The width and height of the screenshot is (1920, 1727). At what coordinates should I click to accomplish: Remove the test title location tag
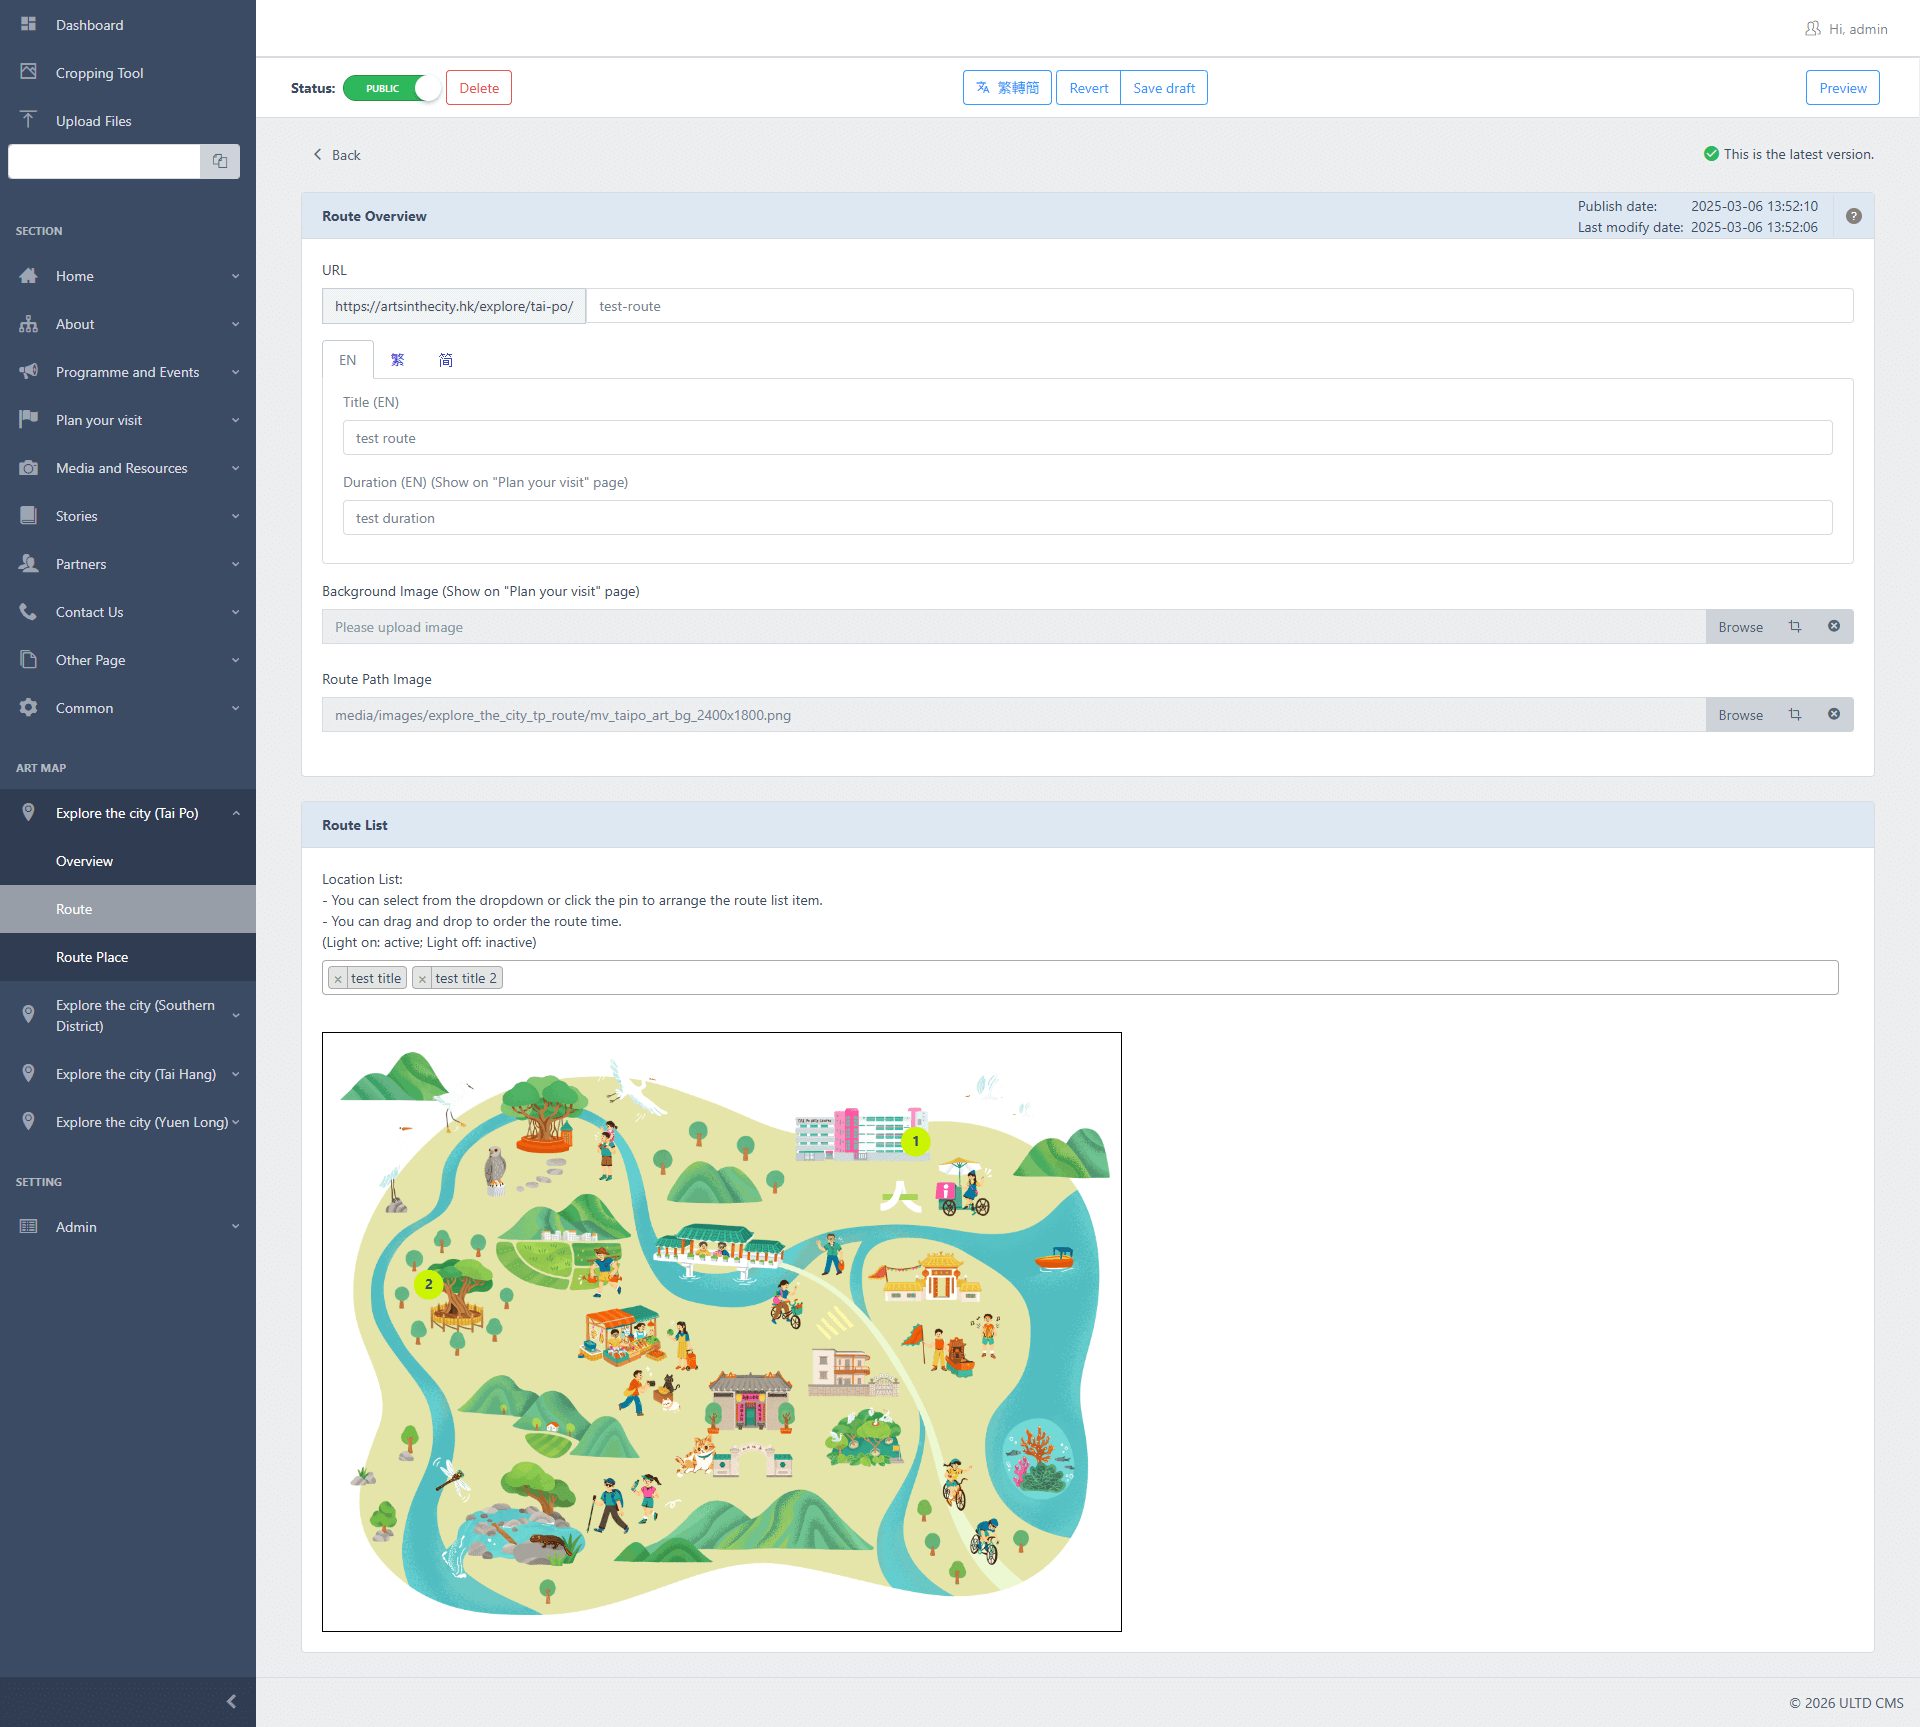point(339,978)
